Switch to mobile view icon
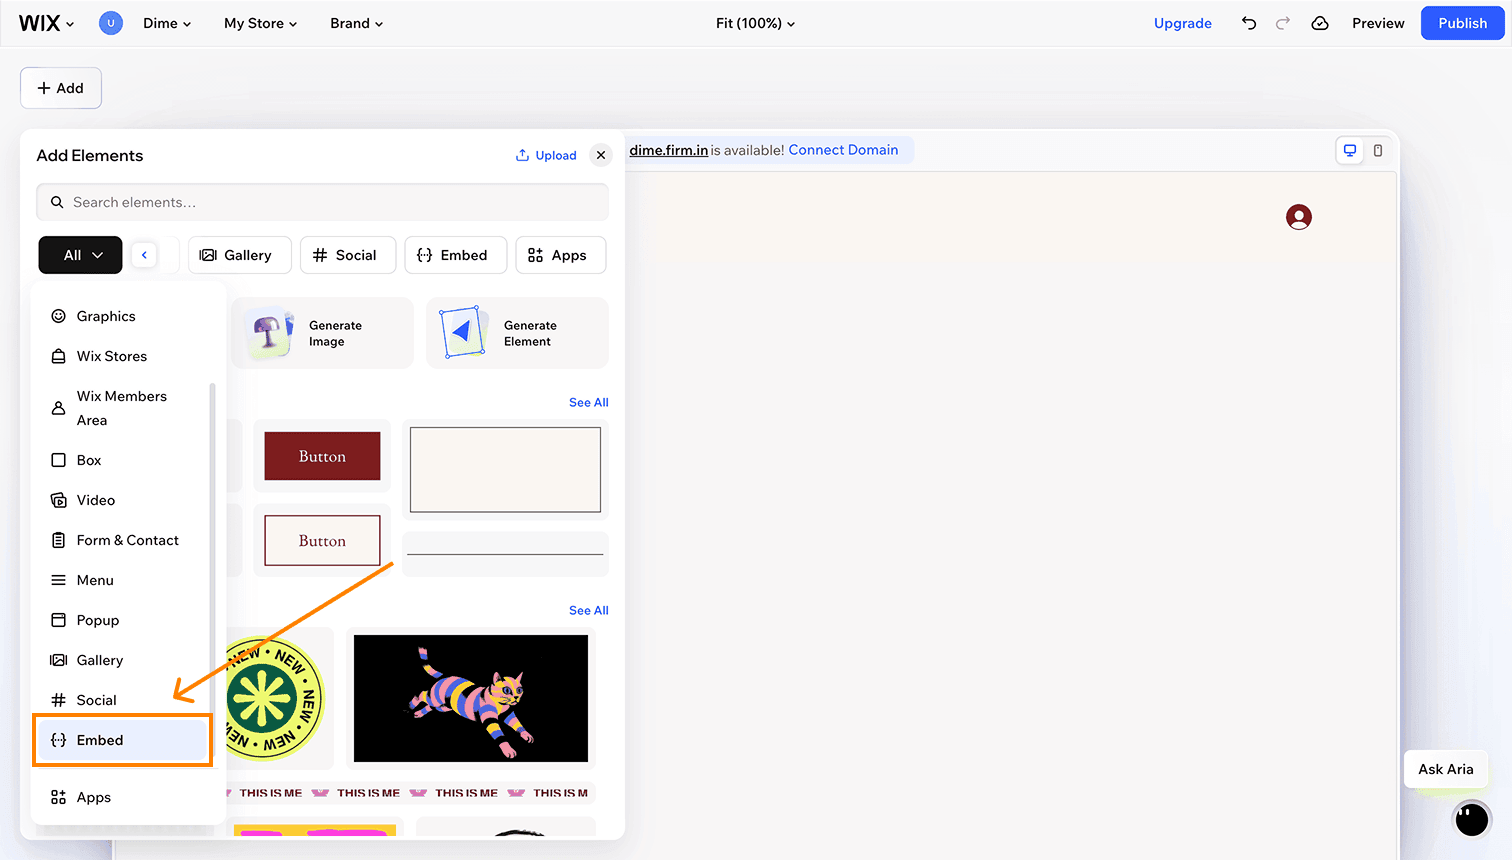 pos(1378,150)
